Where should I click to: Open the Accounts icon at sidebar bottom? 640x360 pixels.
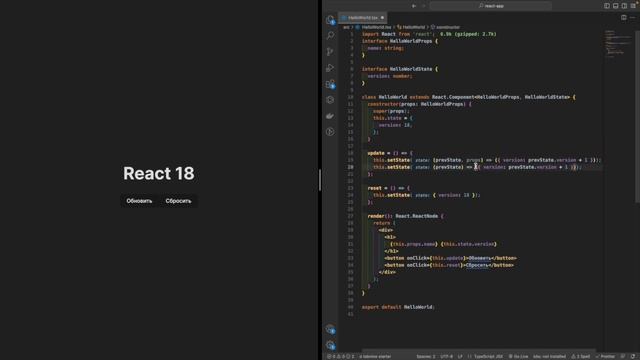pos(330,329)
